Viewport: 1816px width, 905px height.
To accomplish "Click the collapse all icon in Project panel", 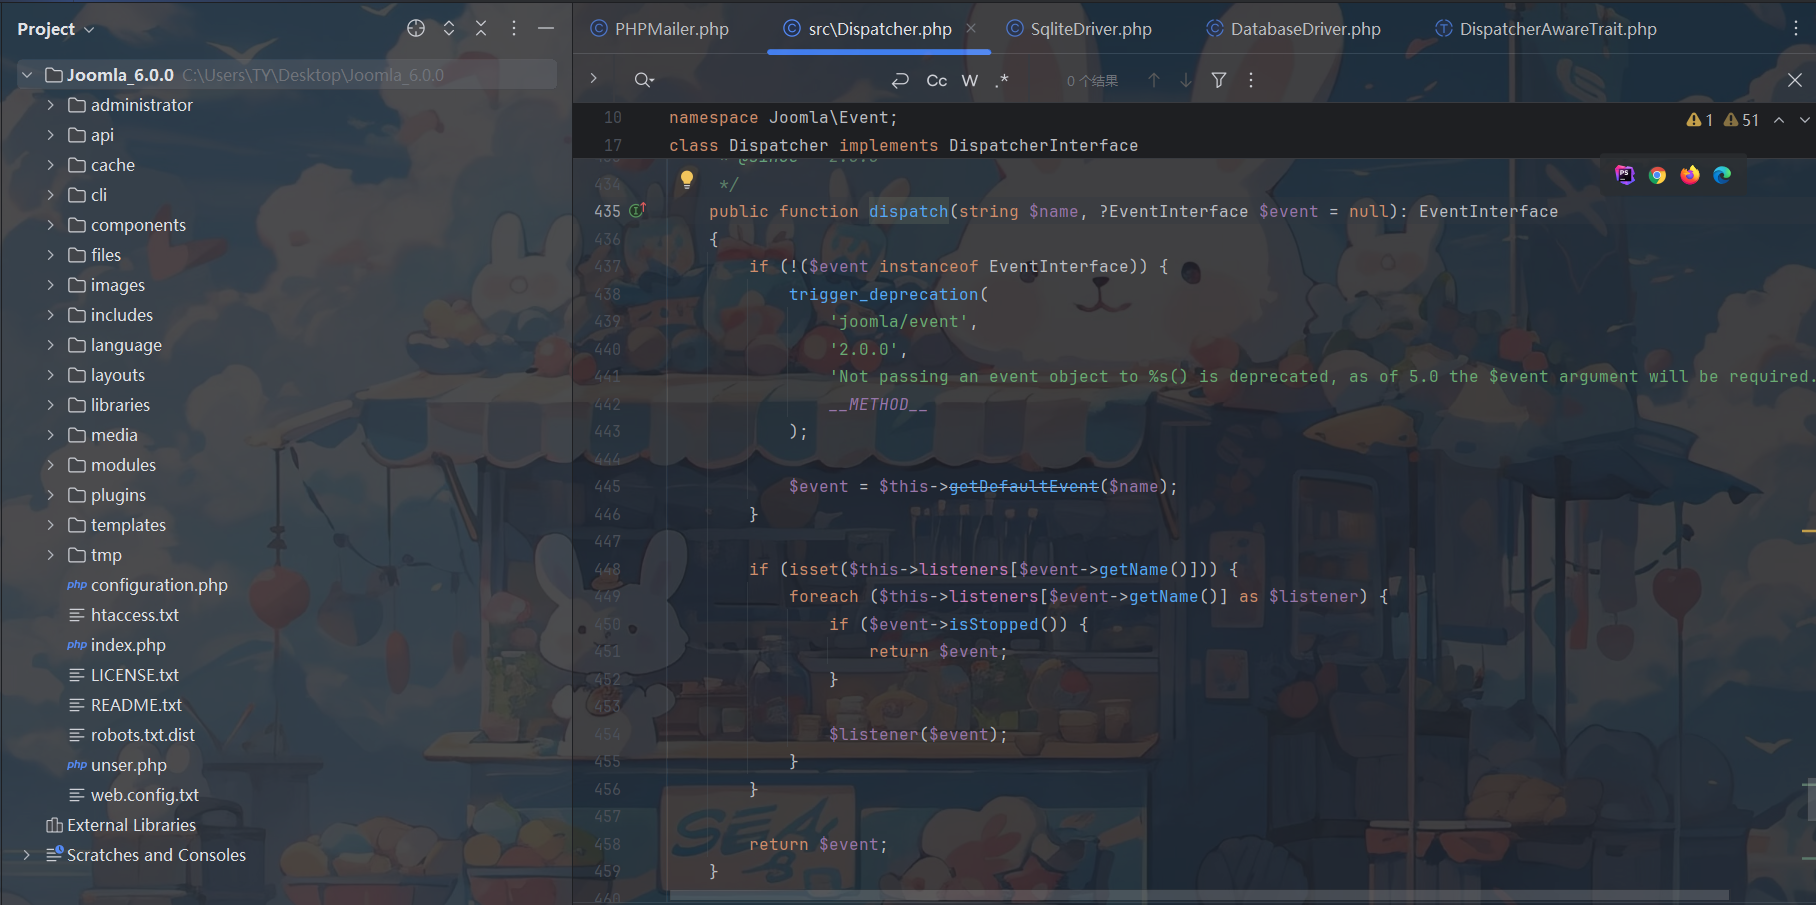I will coord(481,29).
